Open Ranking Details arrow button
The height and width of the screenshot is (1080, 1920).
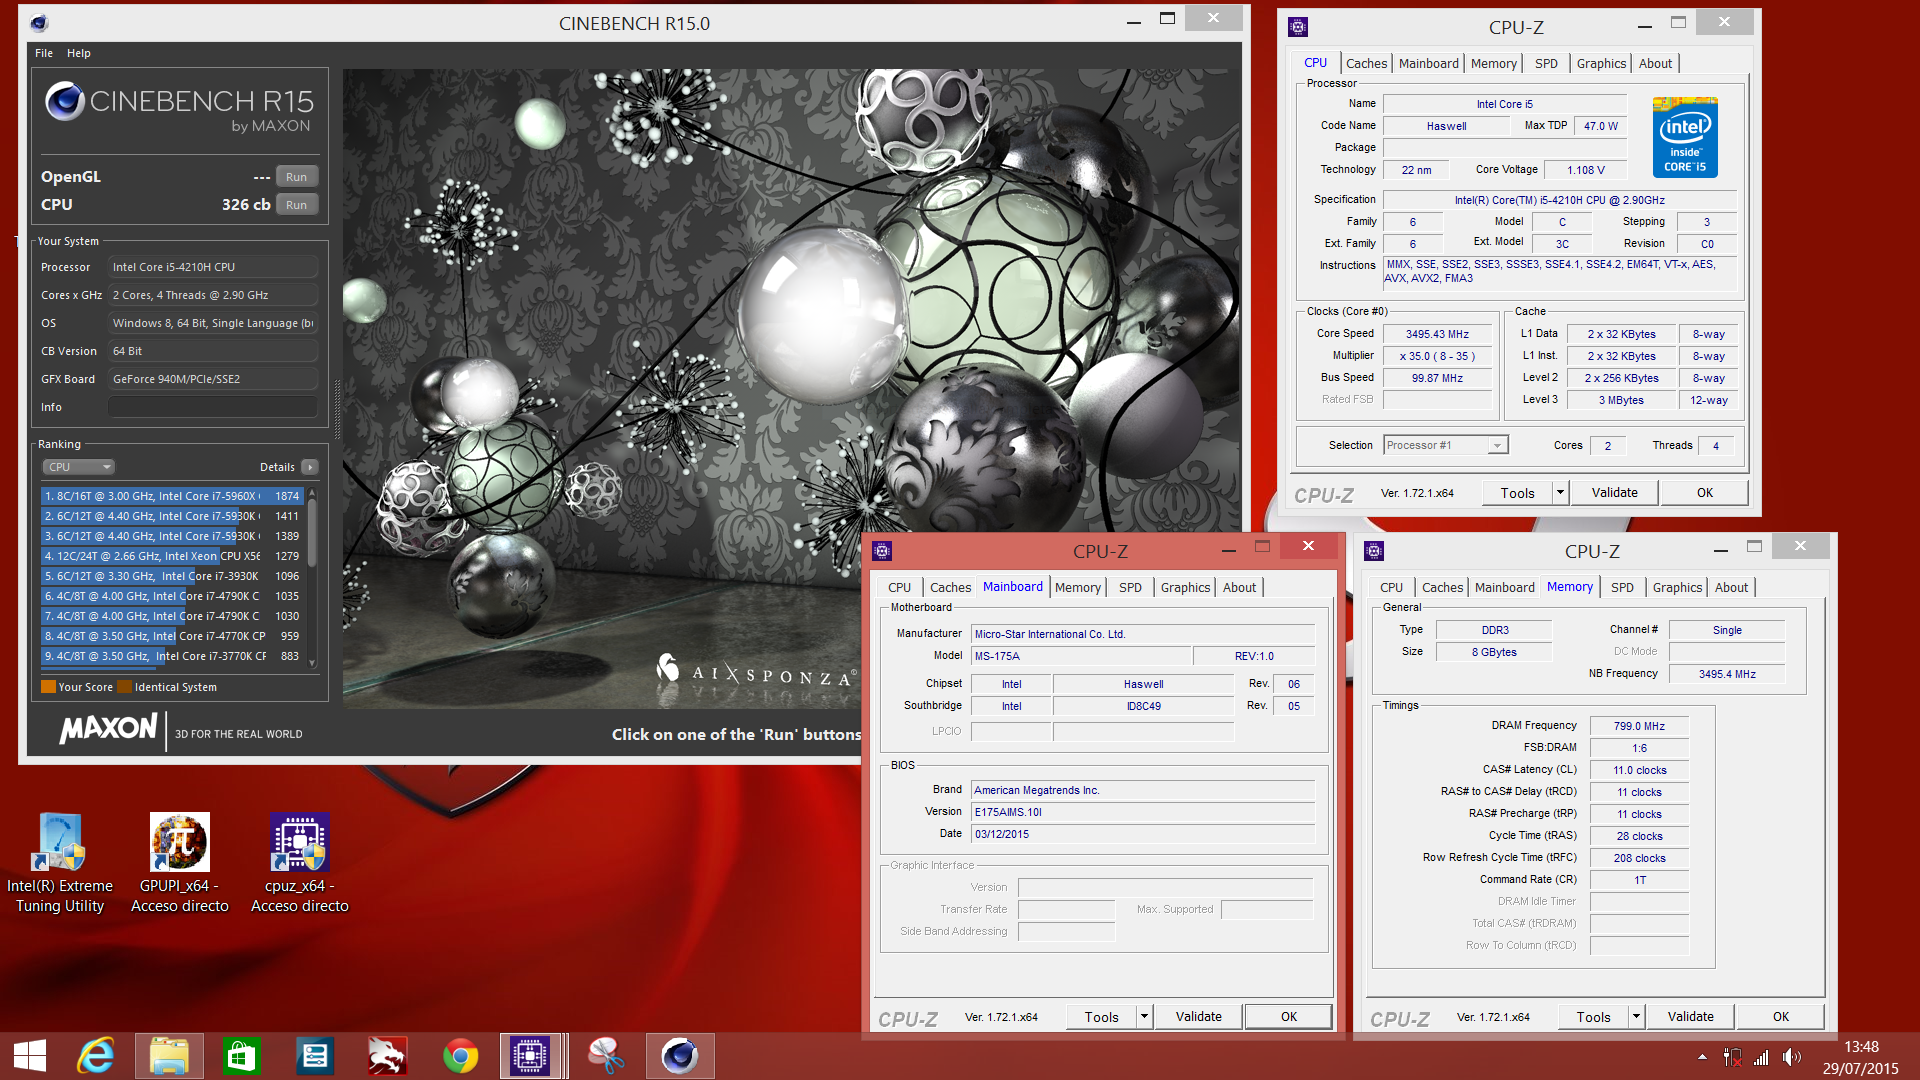click(x=310, y=467)
